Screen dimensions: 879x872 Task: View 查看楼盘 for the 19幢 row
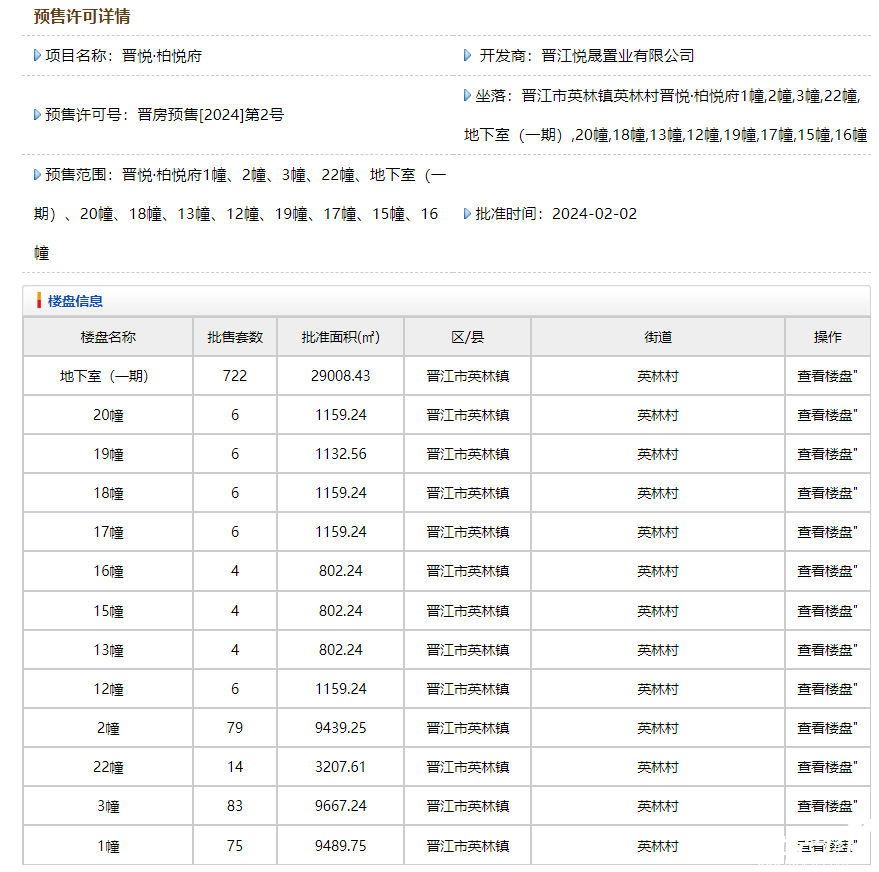click(x=825, y=454)
